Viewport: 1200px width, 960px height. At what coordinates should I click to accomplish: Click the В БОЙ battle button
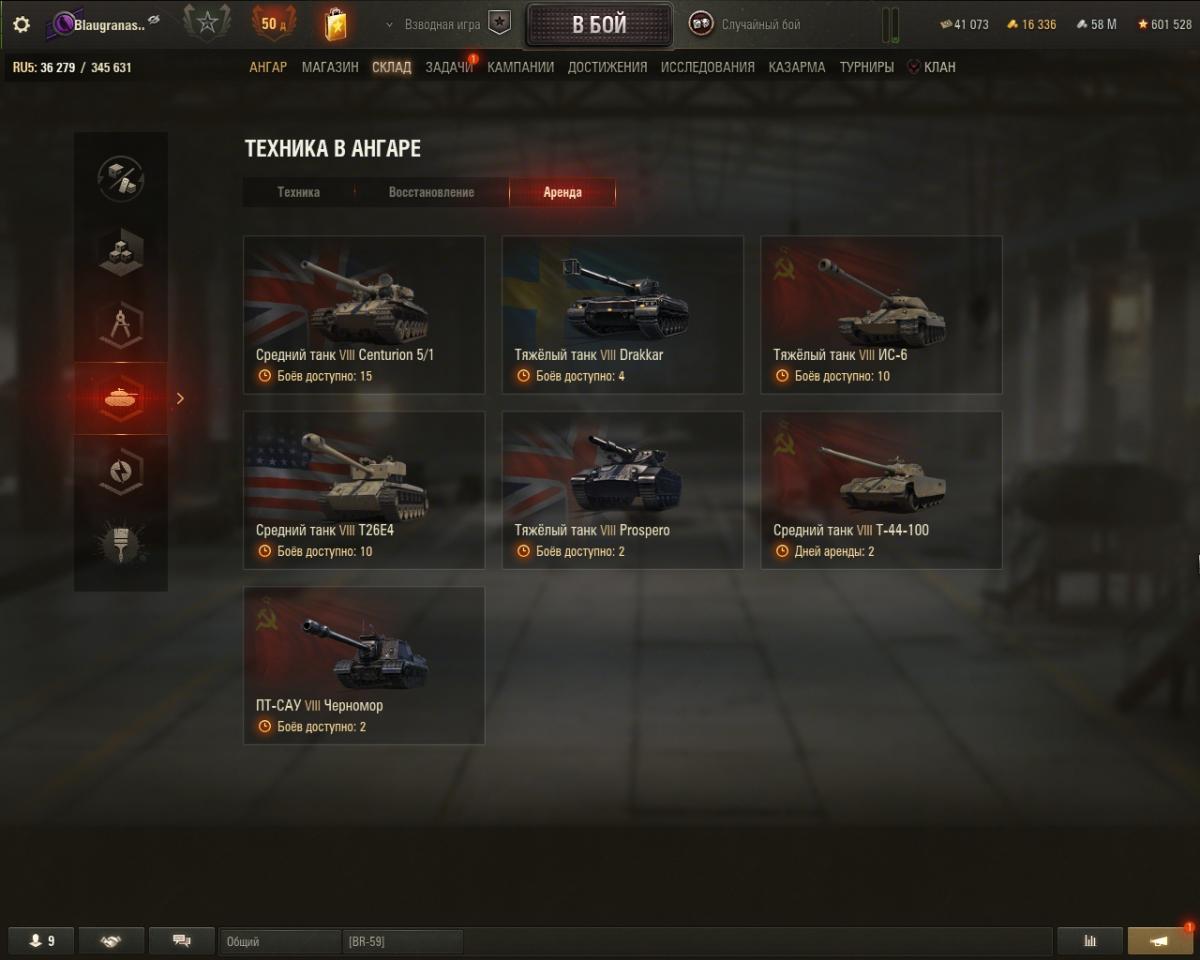click(x=599, y=25)
